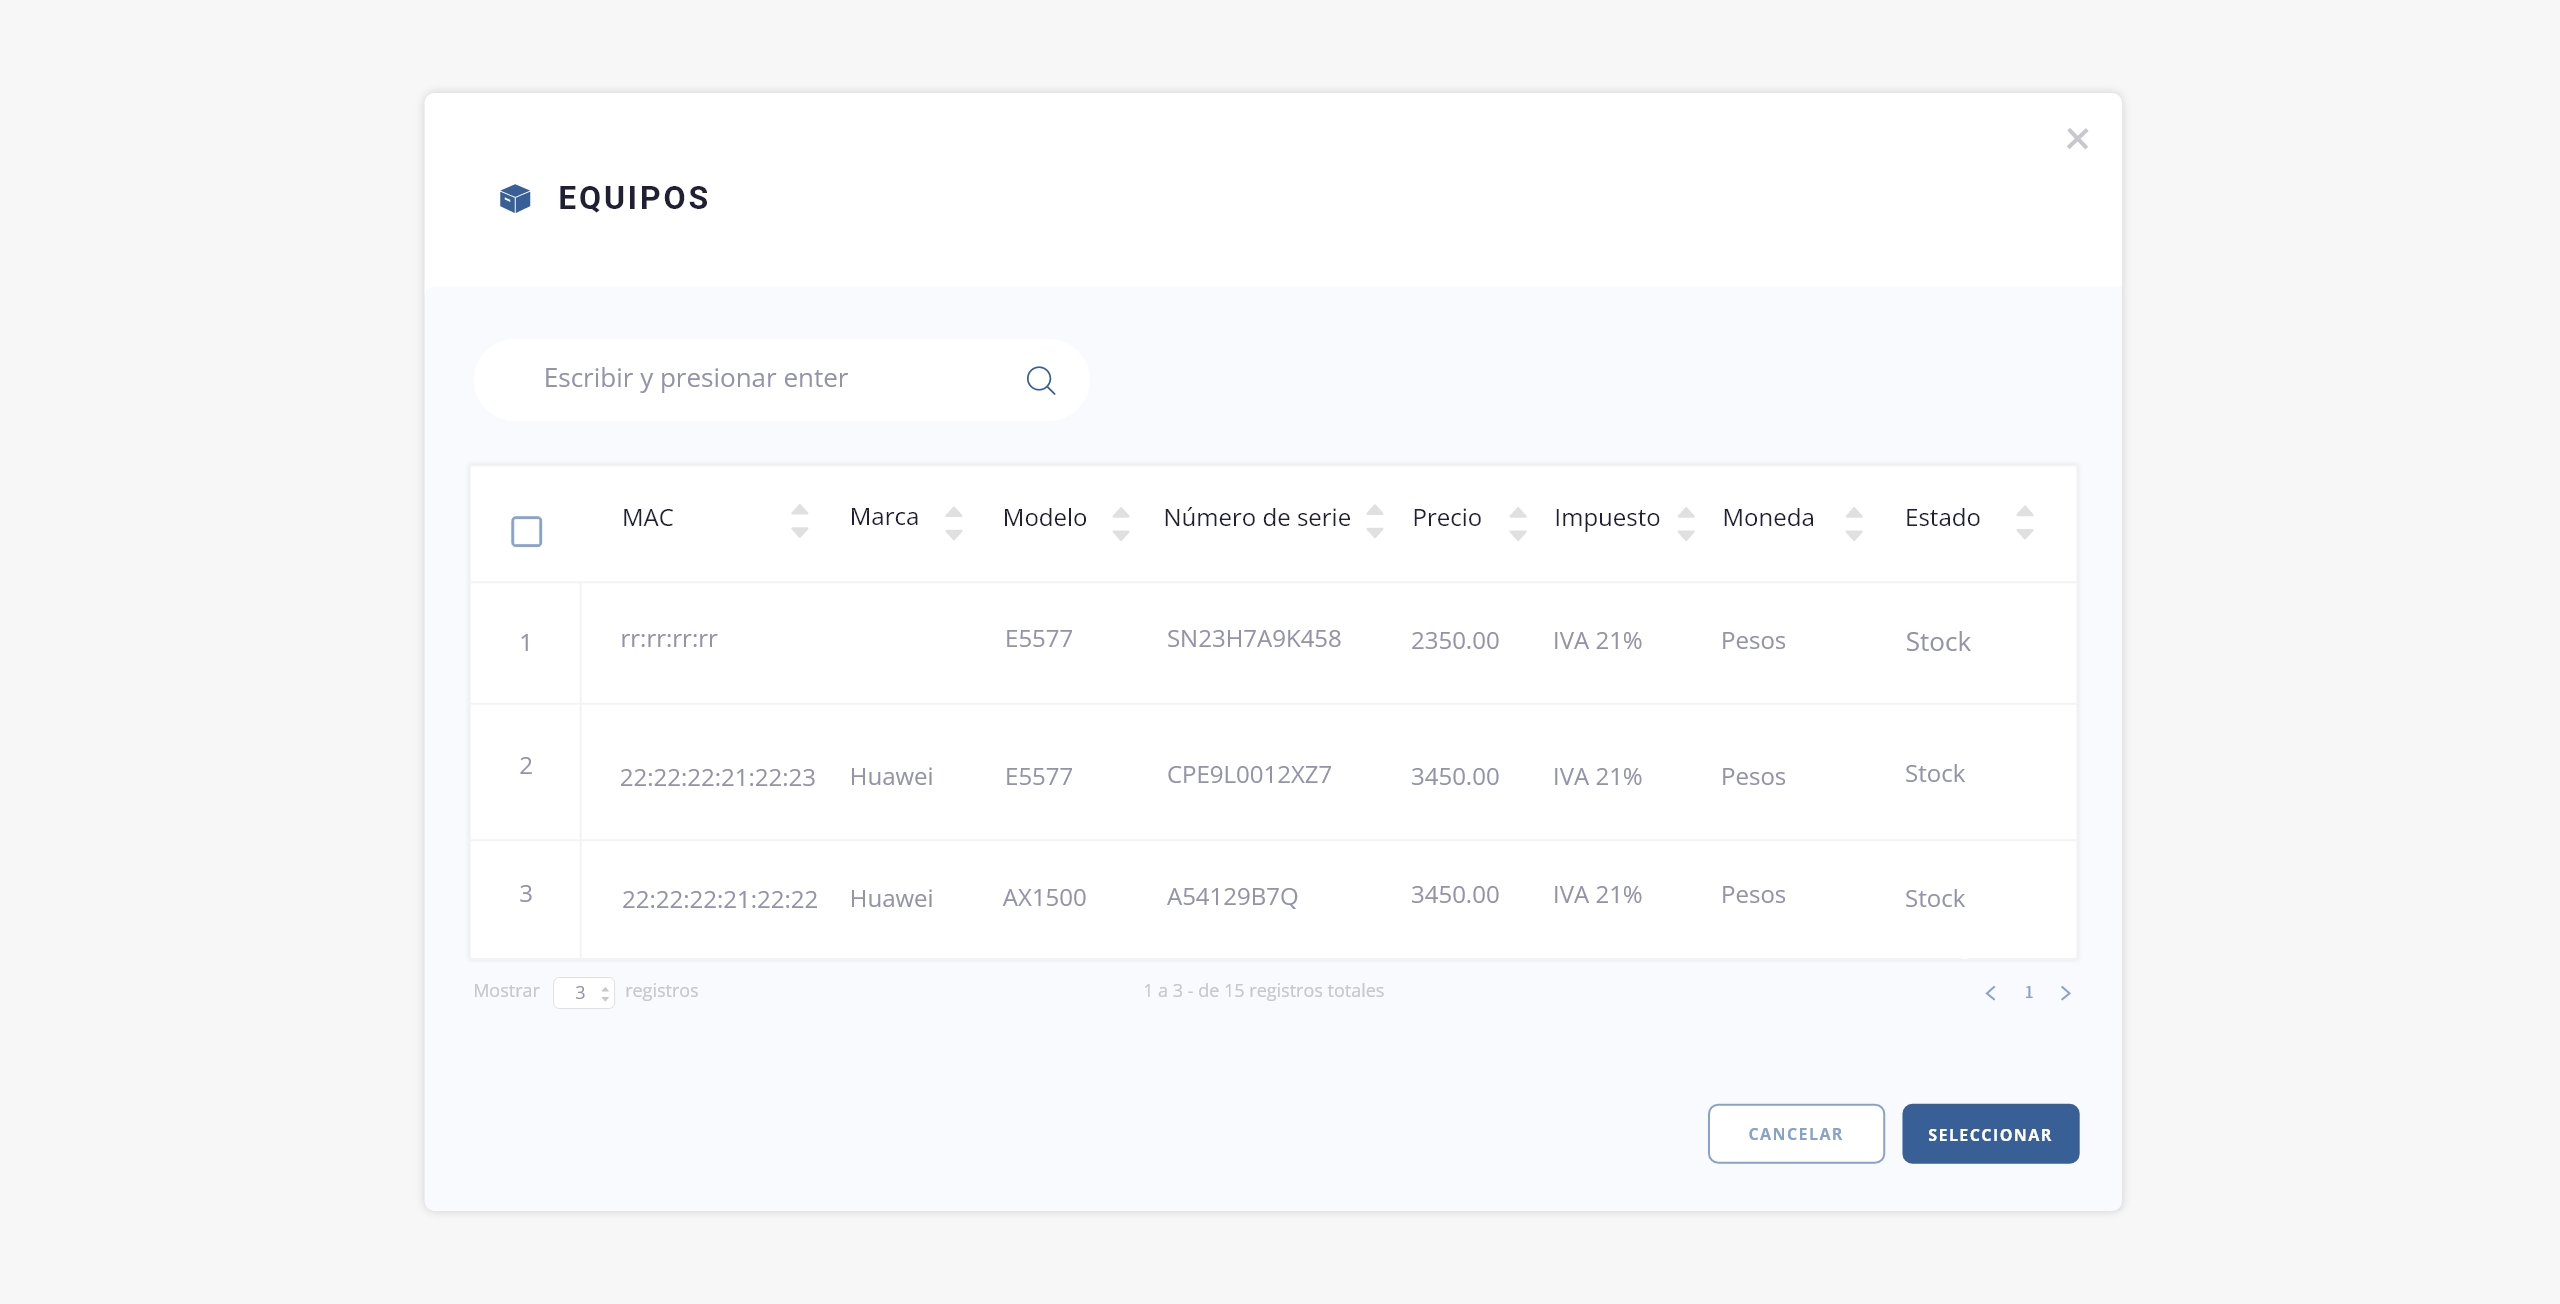Sort by Estado column arrows
The width and height of the screenshot is (2560, 1304).
coord(2025,522)
